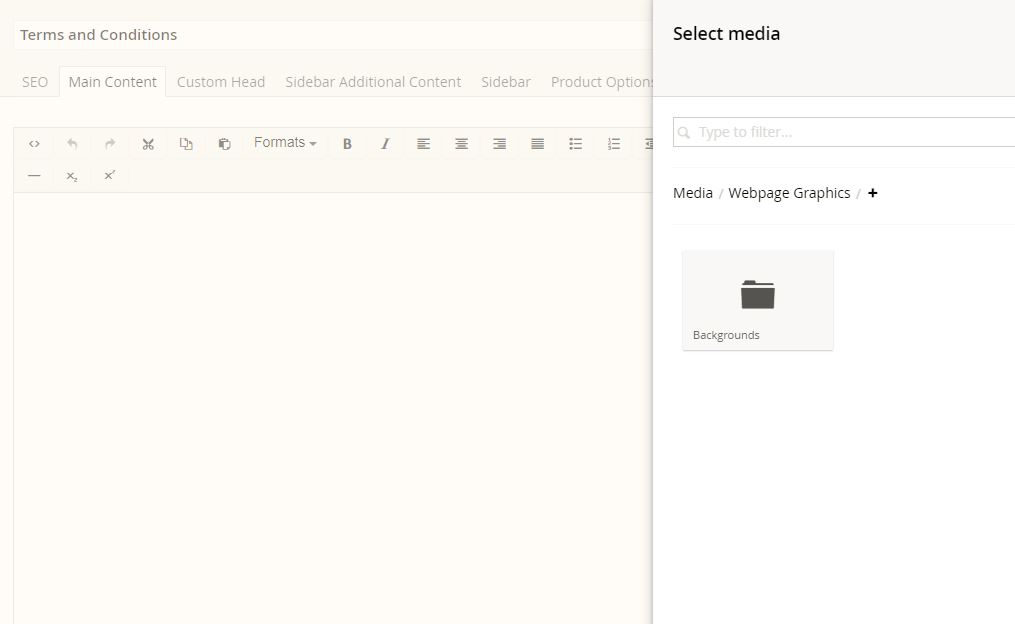The height and width of the screenshot is (624, 1015).
Task: Apply superscript formatting
Action: [110, 175]
